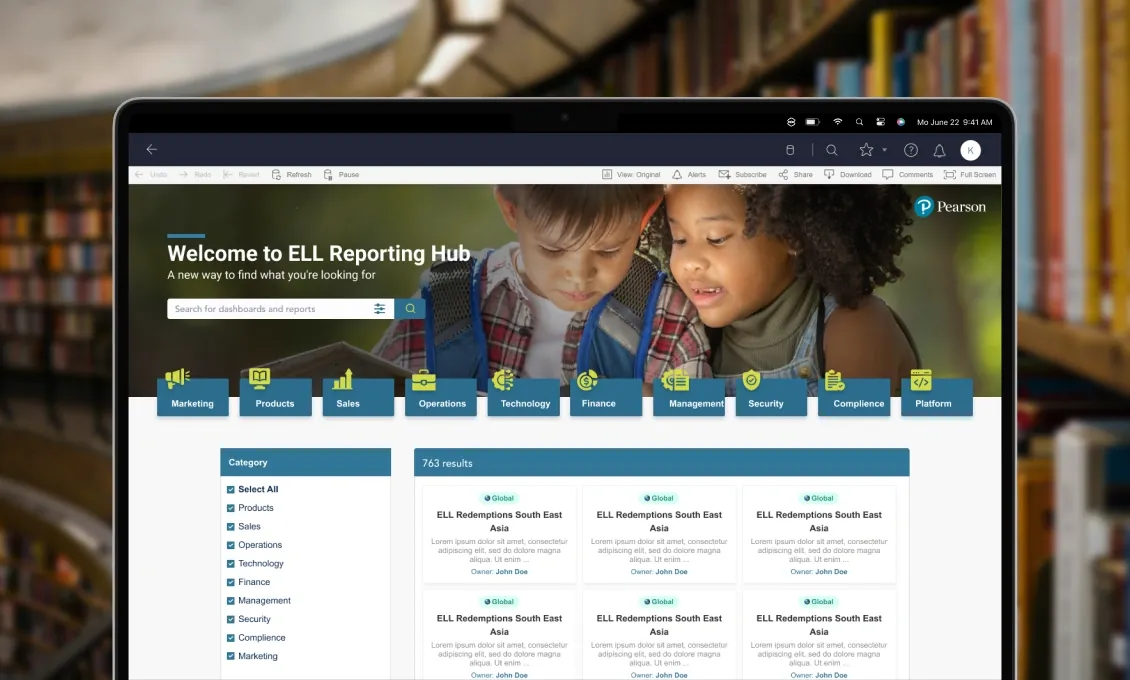Click Subscribe in the toolbar

pyautogui.click(x=742, y=174)
